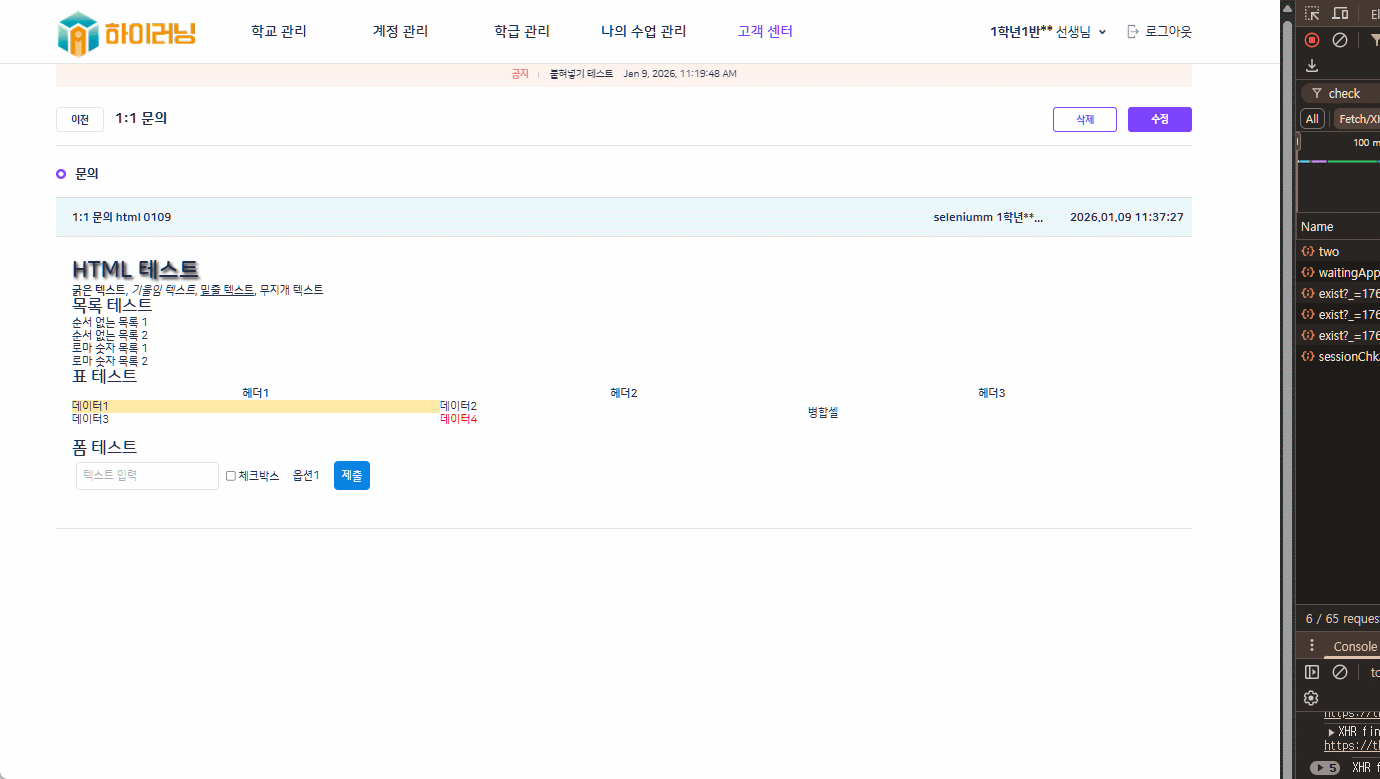The width and height of the screenshot is (1380, 779).
Task: Toggle the device toolbar icon
Action: pos(1340,13)
